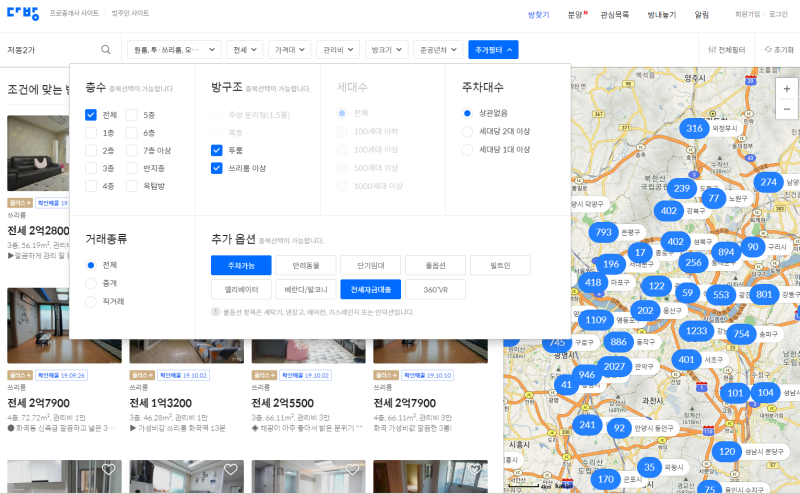Check the 반지층 checkbox
Screen dimensions: 800x494
click(x=132, y=168)
